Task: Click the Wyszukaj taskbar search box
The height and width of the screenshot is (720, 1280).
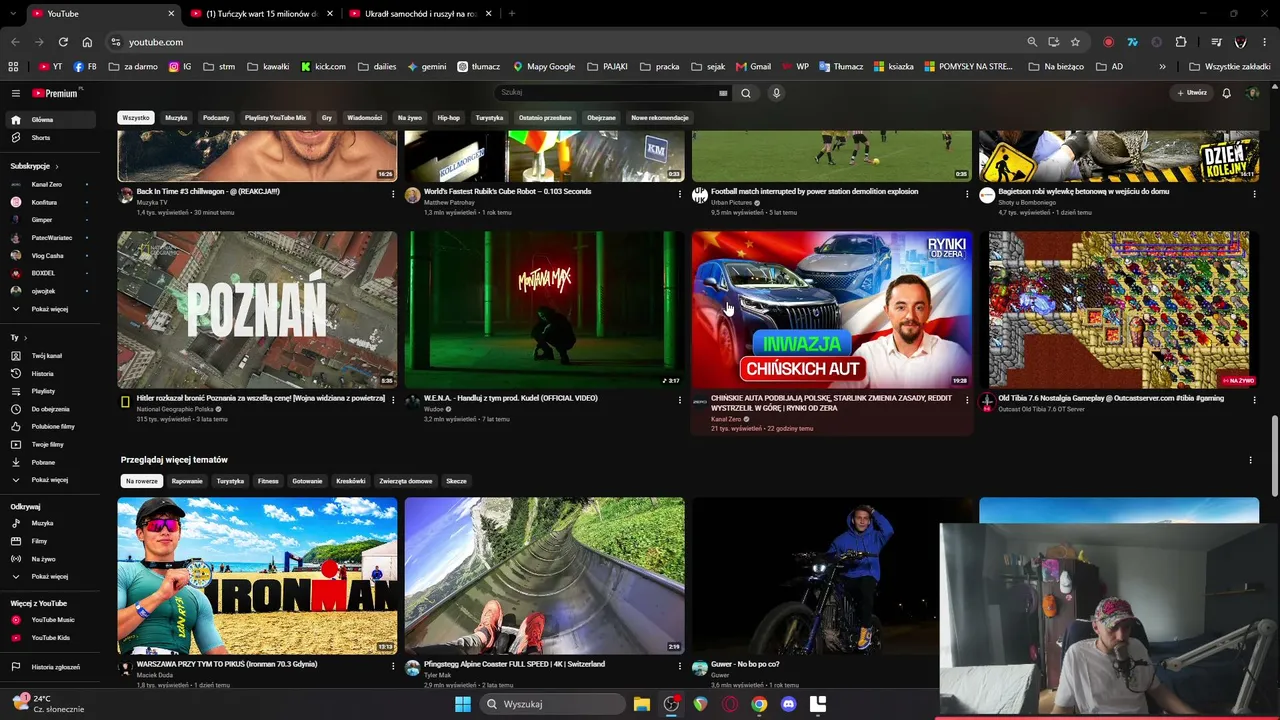Action: coord(552,704)
